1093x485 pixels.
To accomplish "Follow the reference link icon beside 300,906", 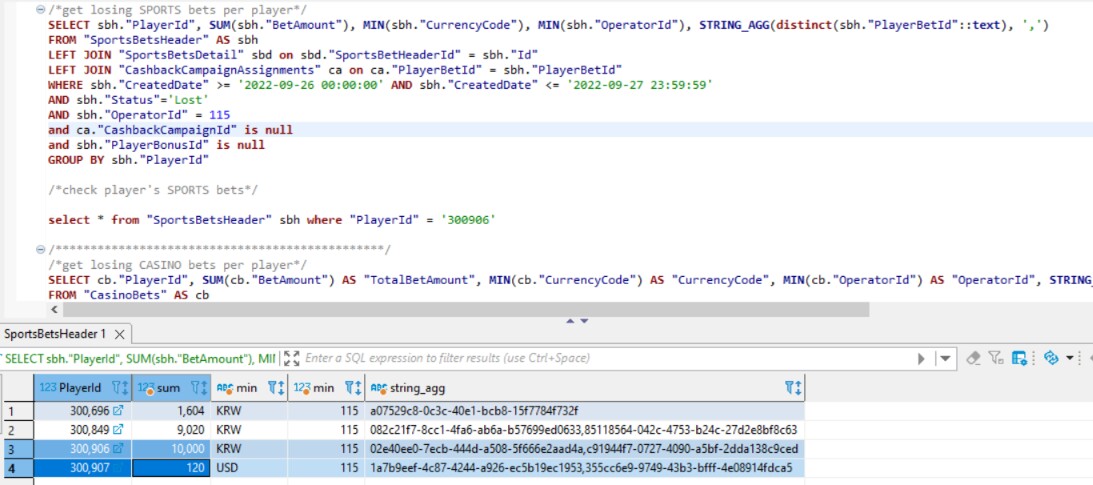I will click(x=118, y=448).
